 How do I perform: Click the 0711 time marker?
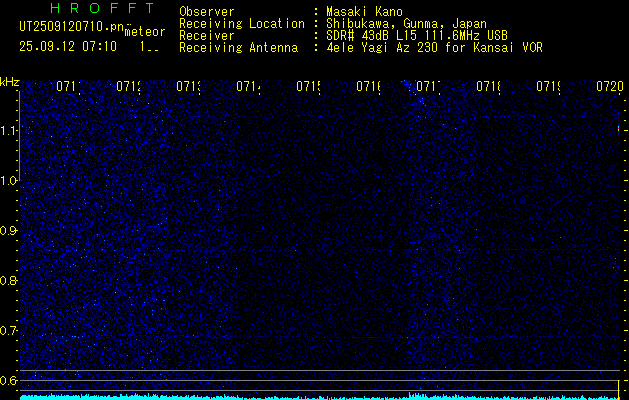(68, 86)
